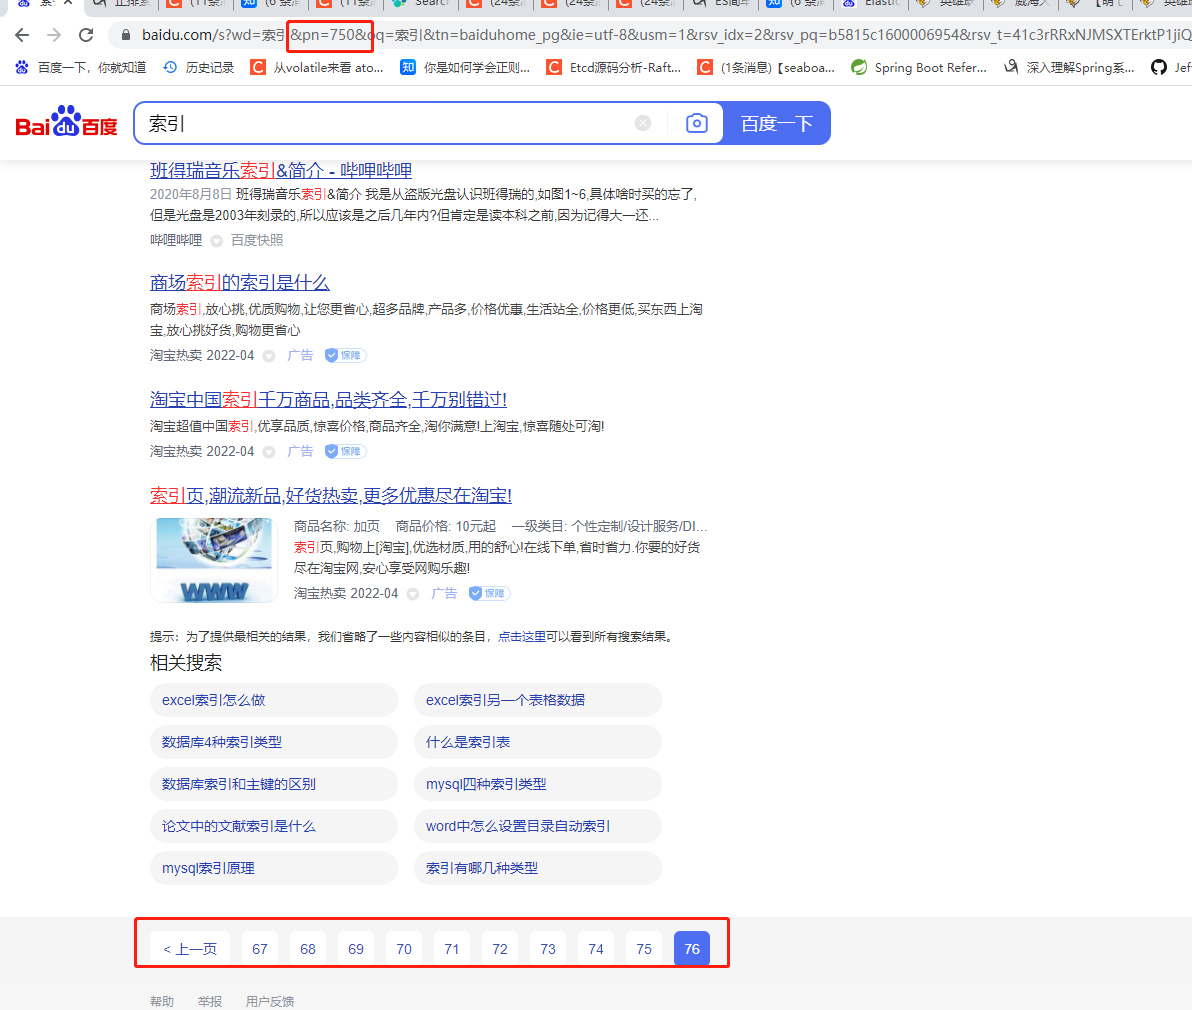Select related search excel索引另一个表格数据

[x=537, y=700]
